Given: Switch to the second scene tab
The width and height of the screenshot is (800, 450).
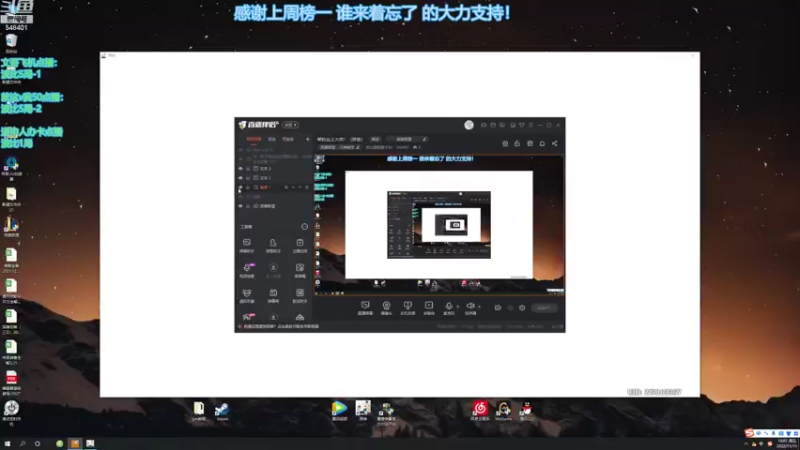Looking at the screenshot, I should pyautogui.click(x=272, y=139).
